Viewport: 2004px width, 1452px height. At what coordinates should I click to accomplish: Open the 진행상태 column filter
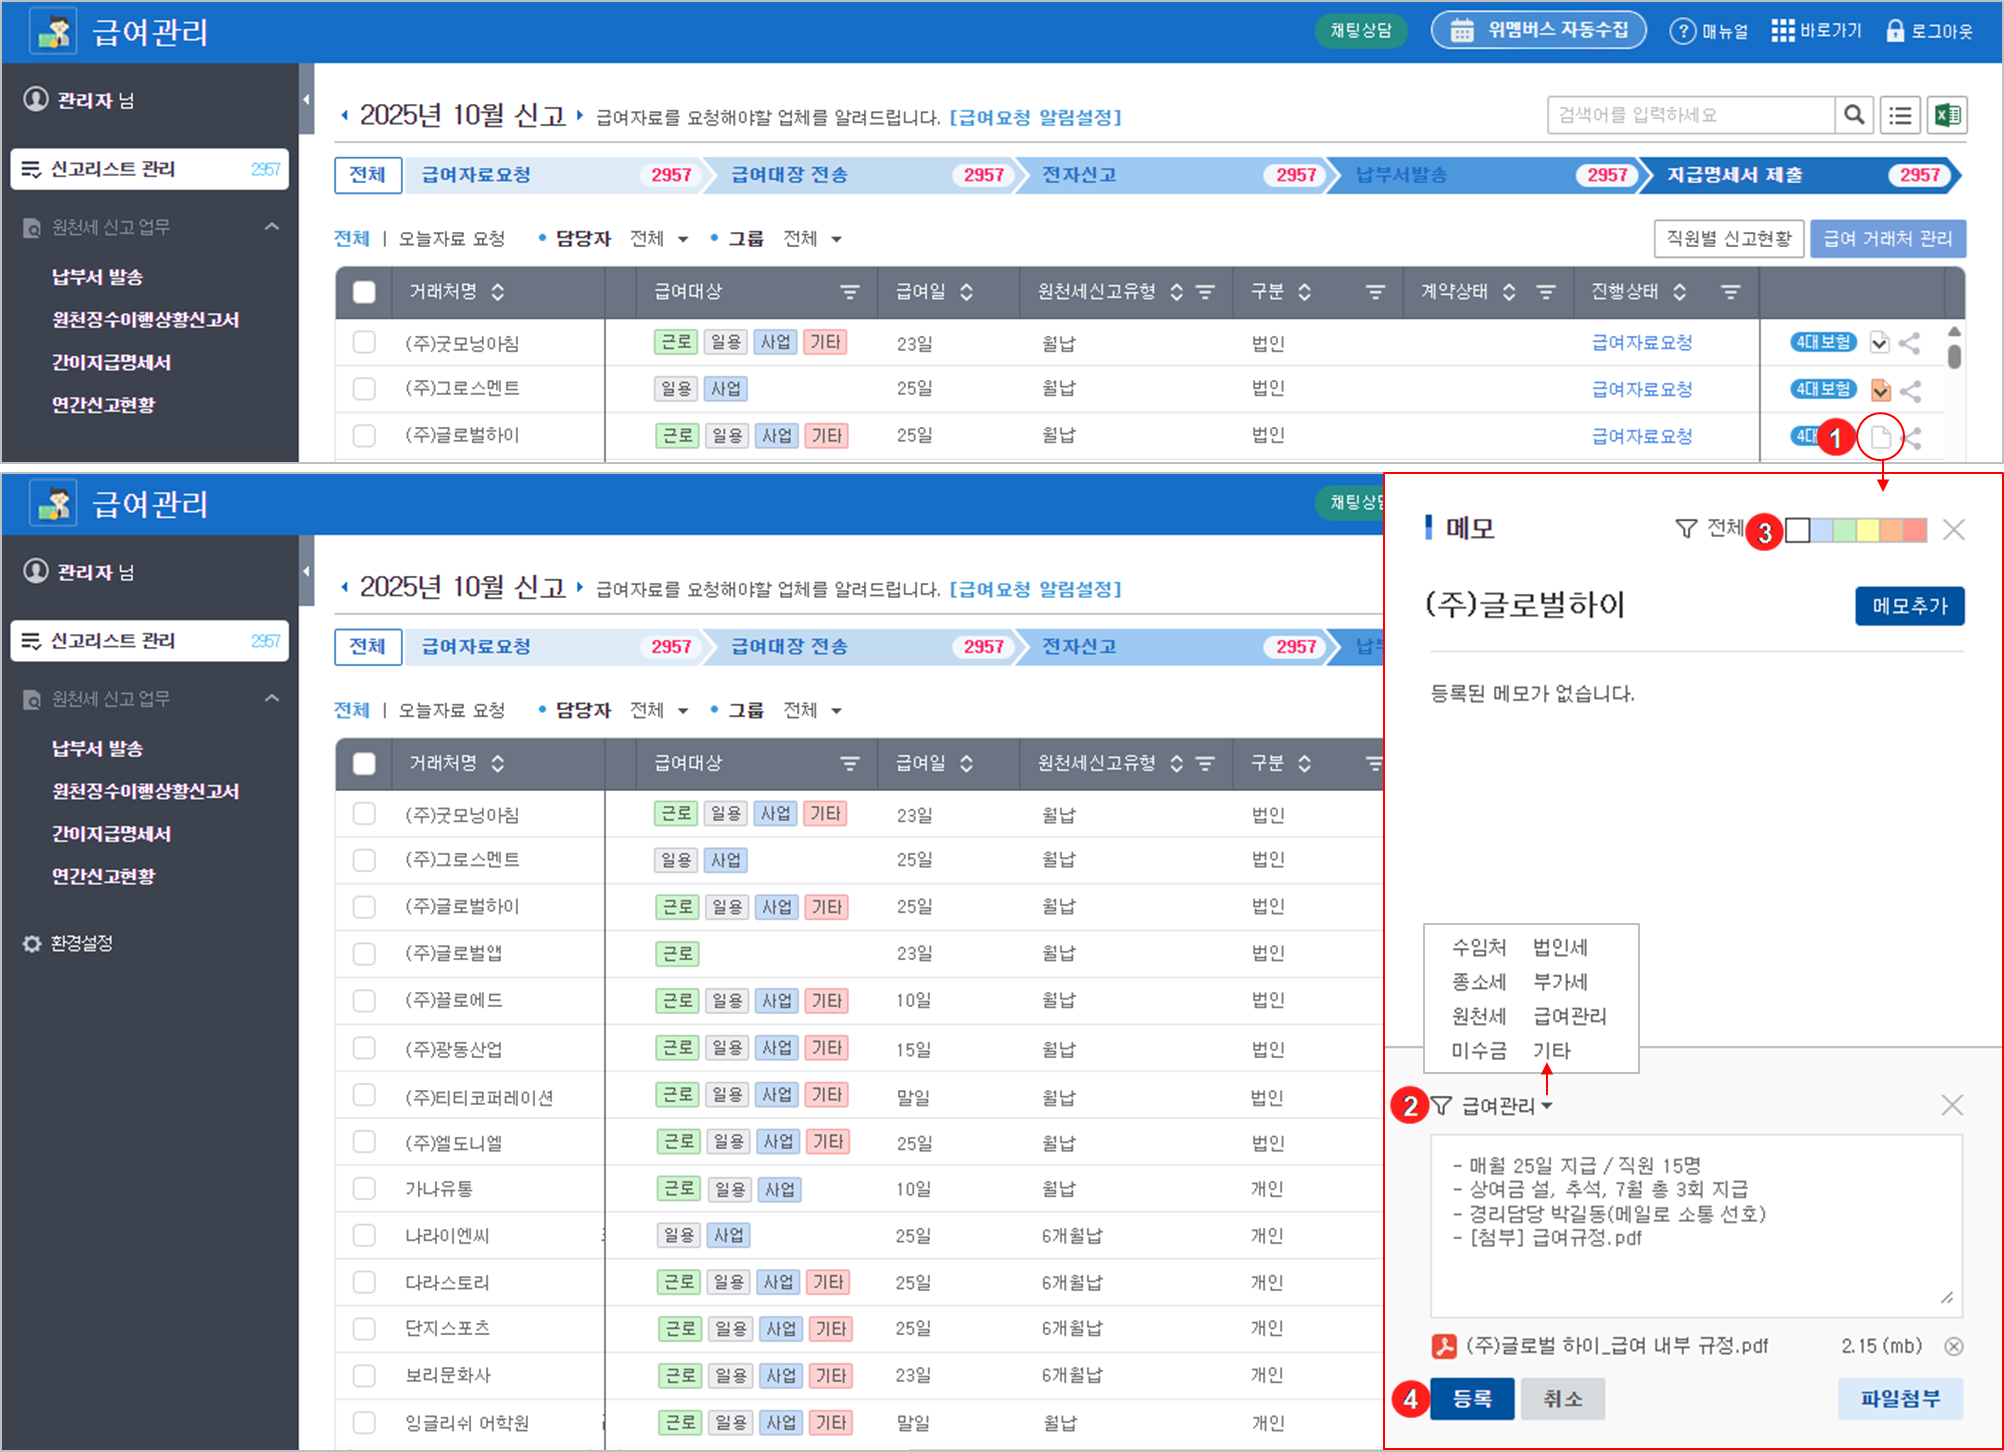tap(1730, 292)
